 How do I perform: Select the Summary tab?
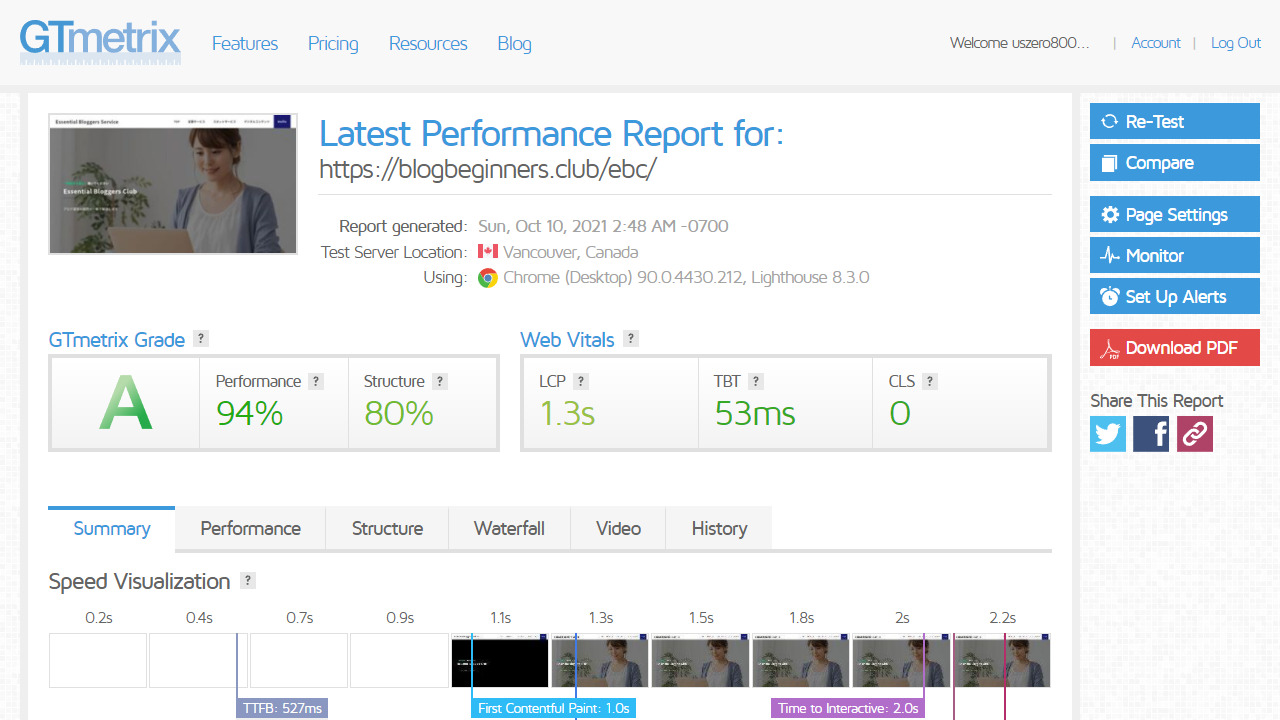click(x=112, y=528)
